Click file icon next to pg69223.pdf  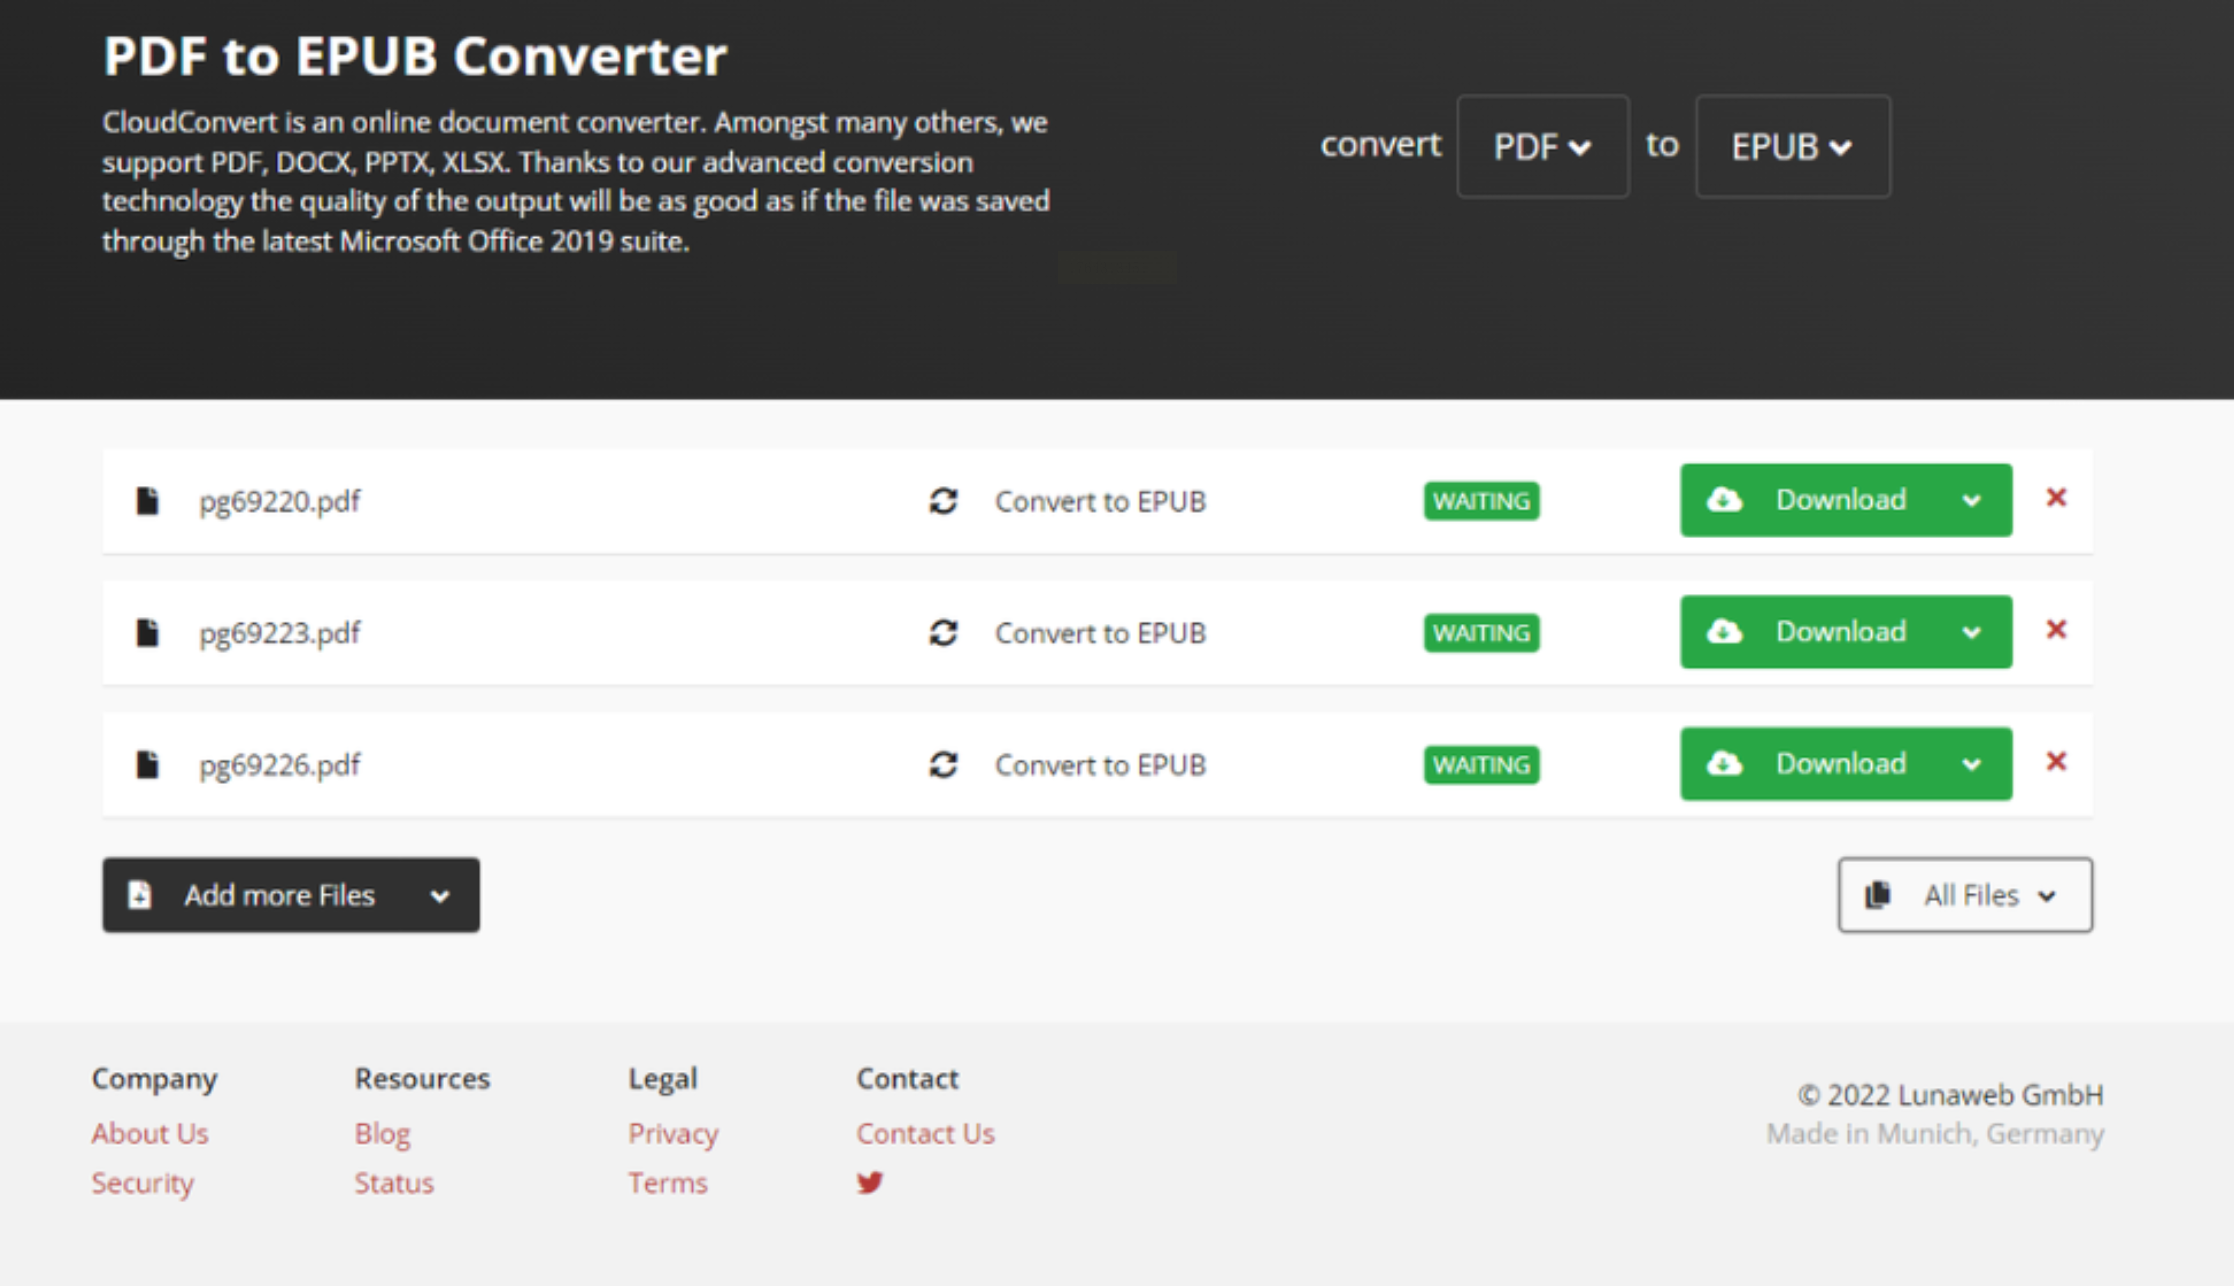click(x=147, y=633)
